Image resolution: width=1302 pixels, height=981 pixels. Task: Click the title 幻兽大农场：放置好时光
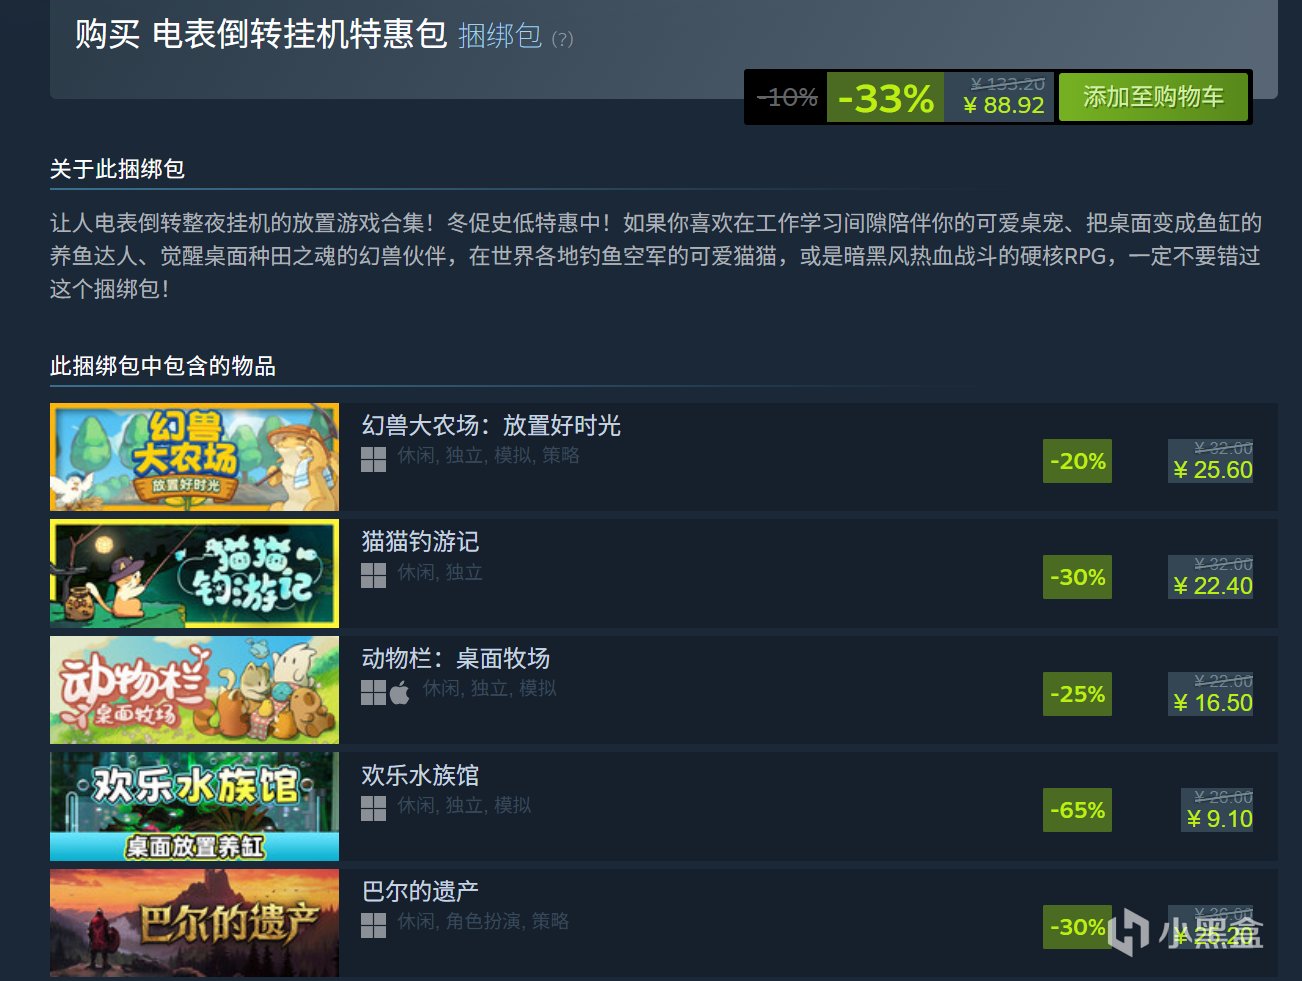[x=491, y=426]
